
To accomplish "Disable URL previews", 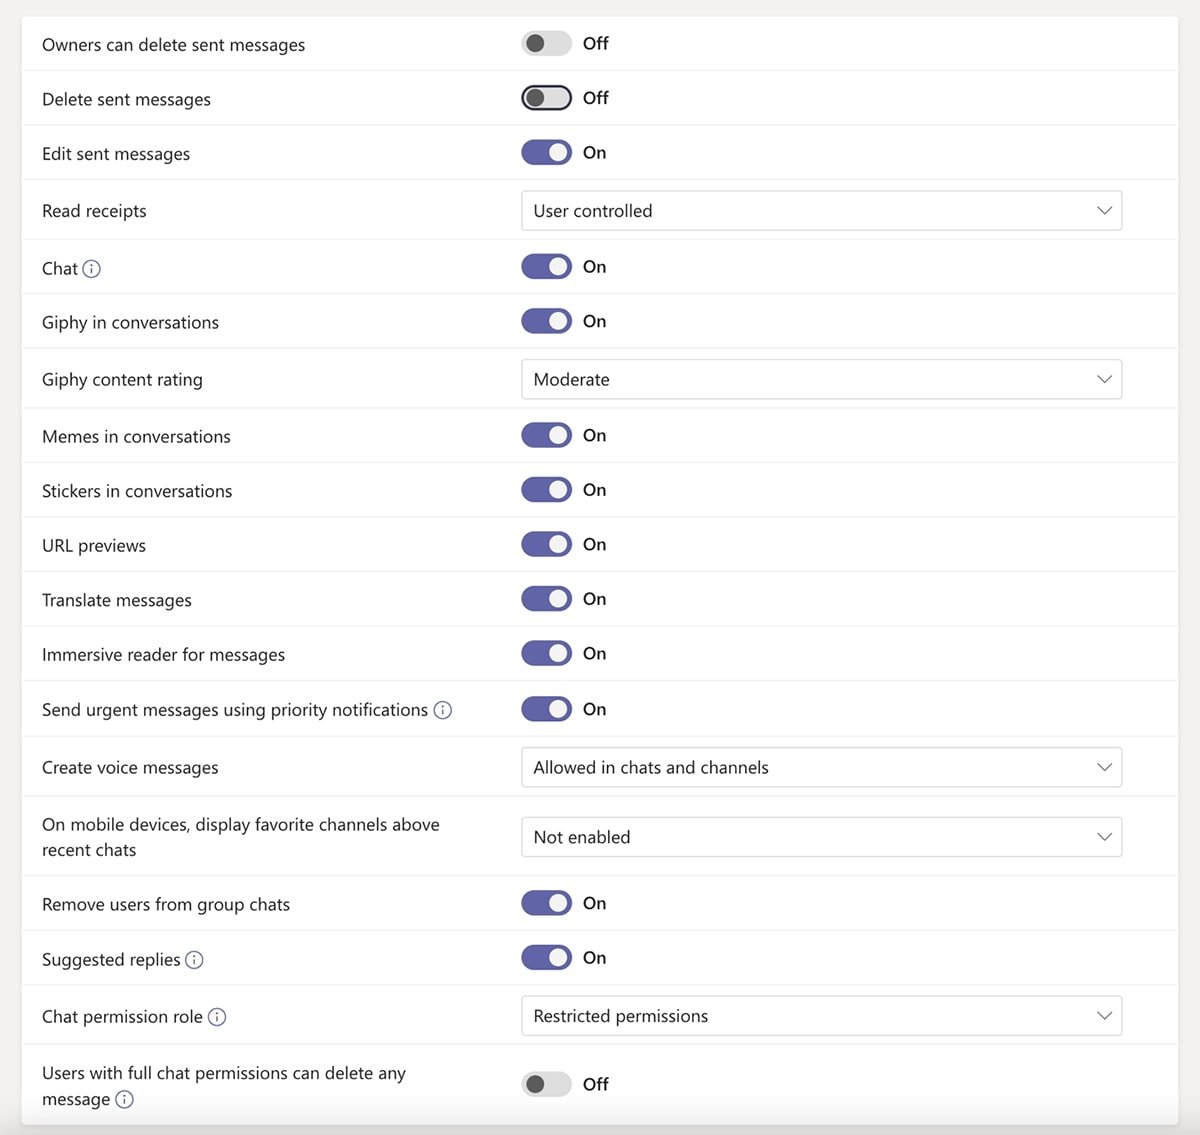I will (x=545, y=544).
